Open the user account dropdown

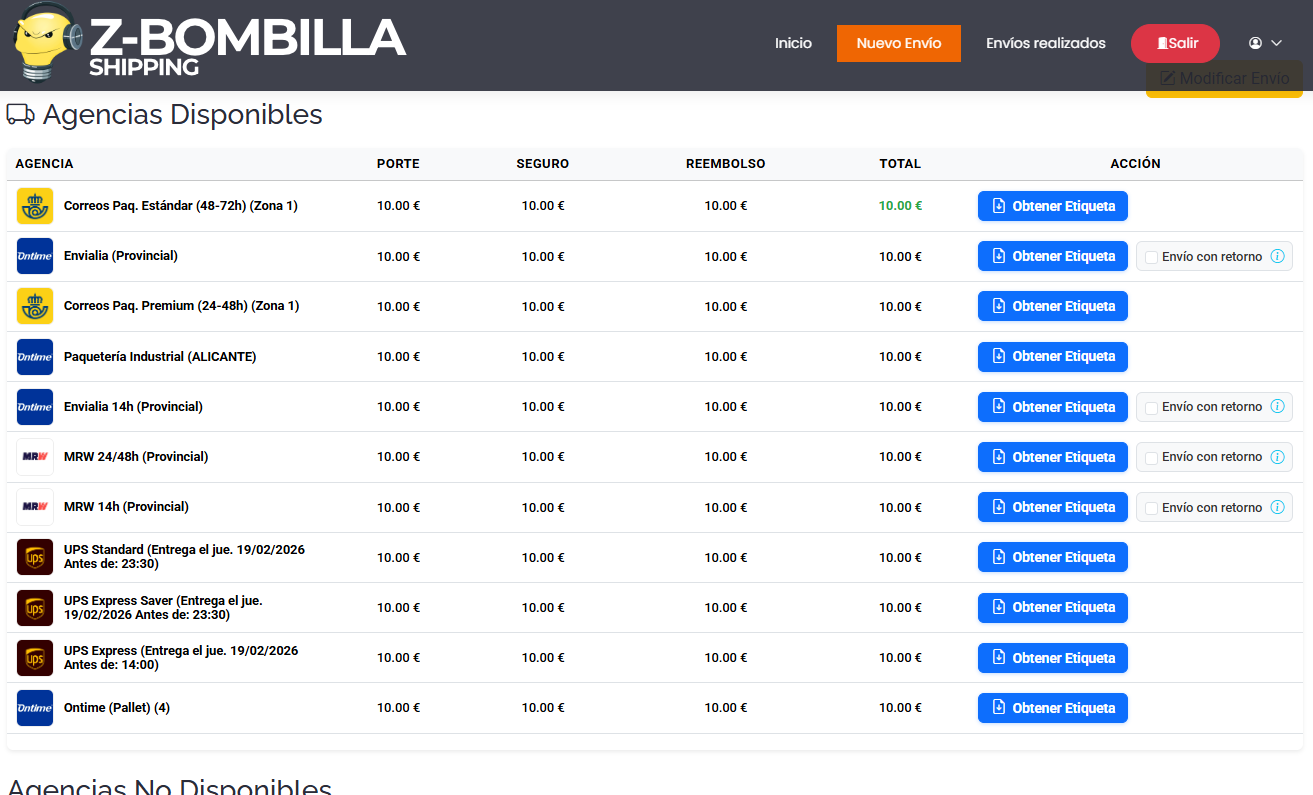[1265, 43]
